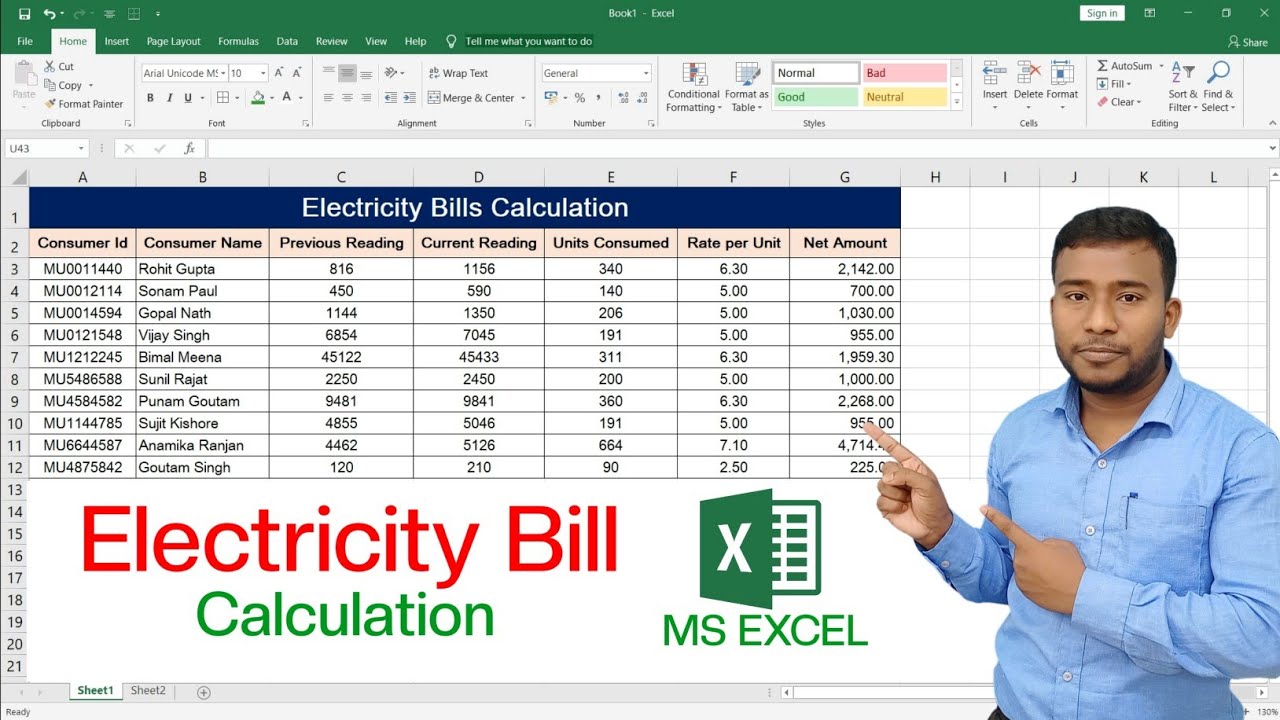Choose the Good cell style swatch
Viewport: 1280px width, 720px height.
(816, 97)
